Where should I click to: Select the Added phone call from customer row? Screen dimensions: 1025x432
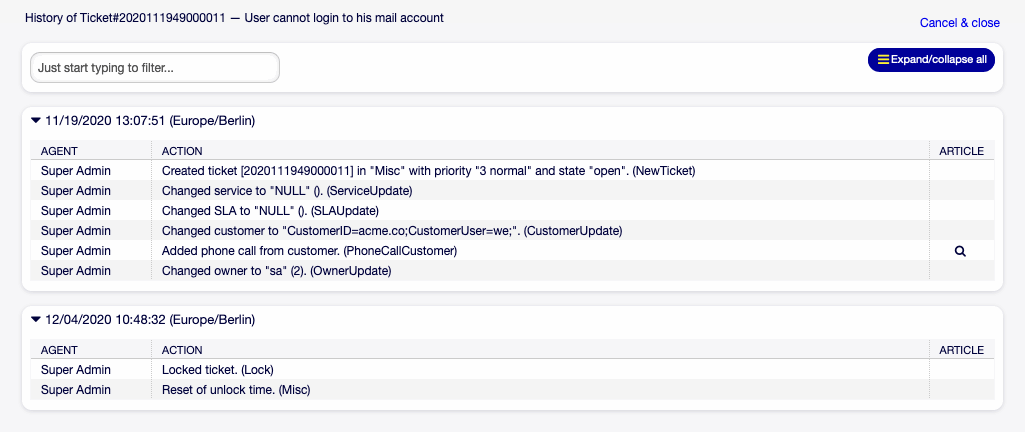[x=309, y=251]
